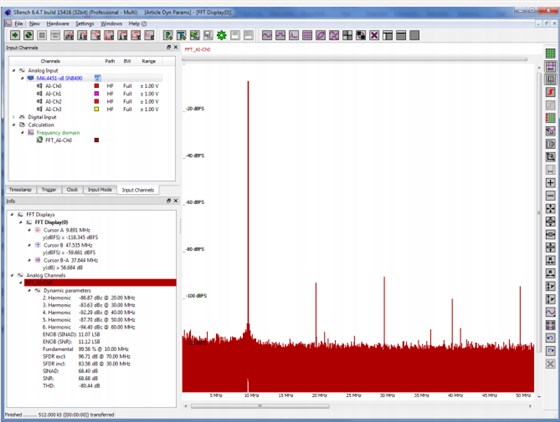Open the Hardware menu
Image resolution: width=560 pixels, height=422 pixels.
[x=58, y=24]
